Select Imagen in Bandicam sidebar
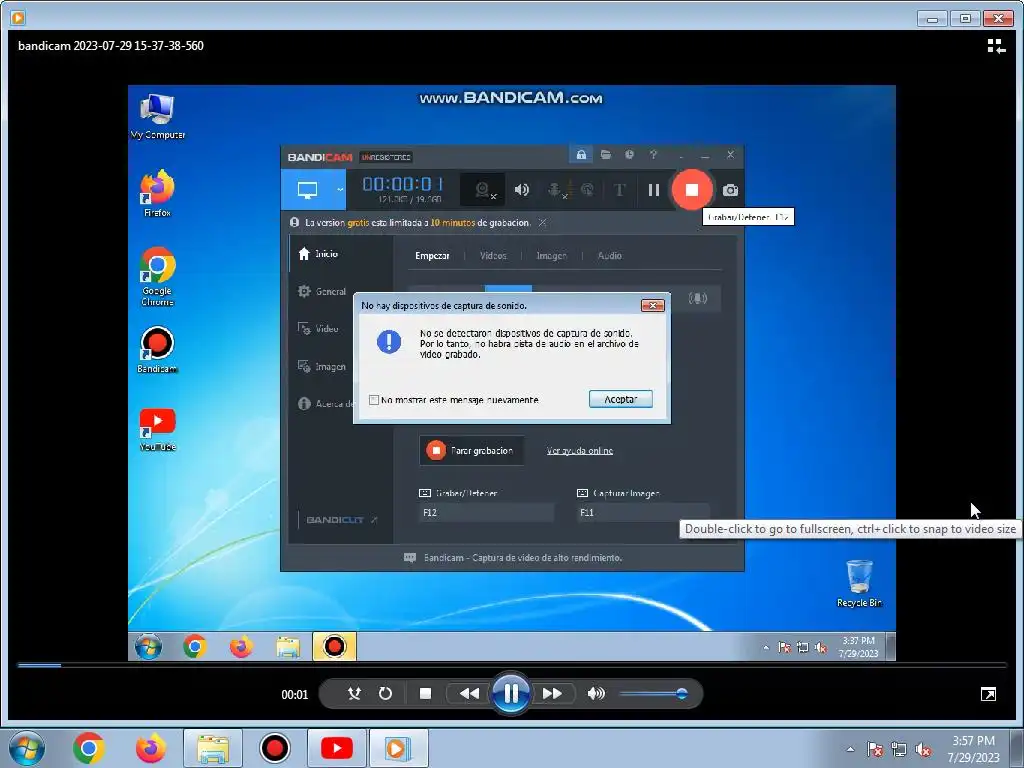 [321, 366]
